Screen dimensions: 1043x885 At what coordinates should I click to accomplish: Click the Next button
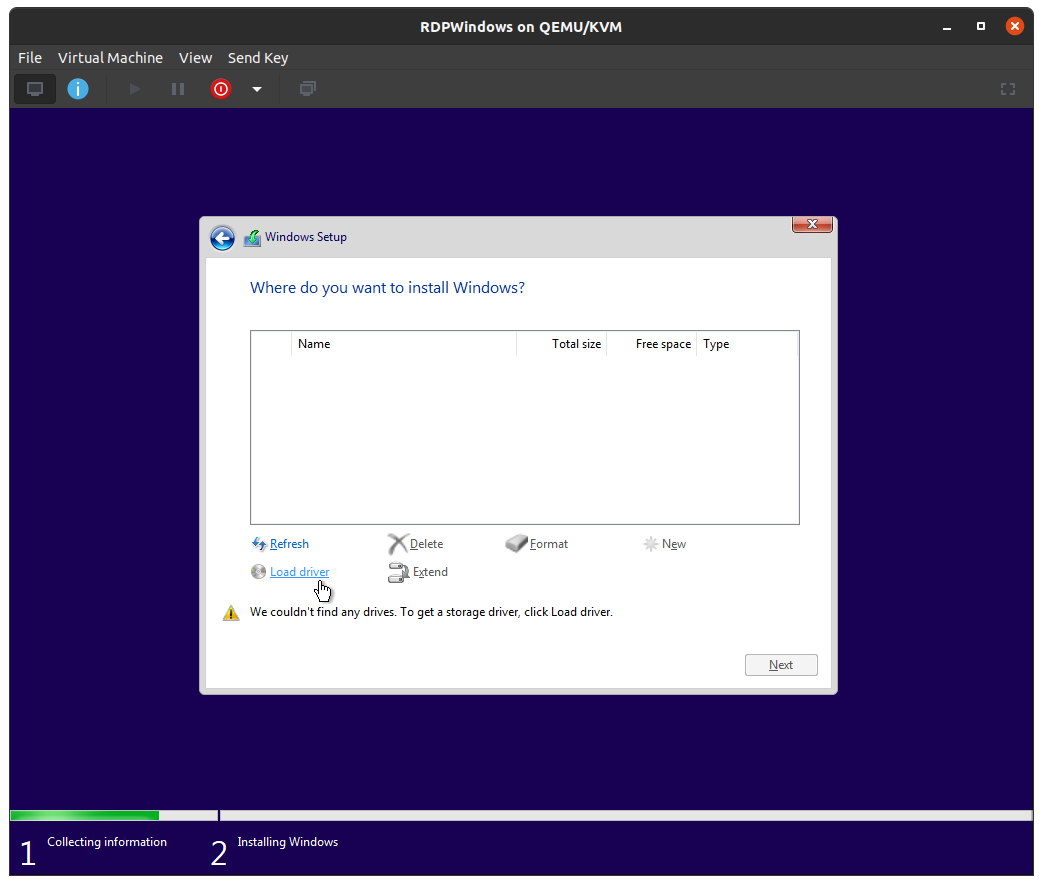point(781,665)
